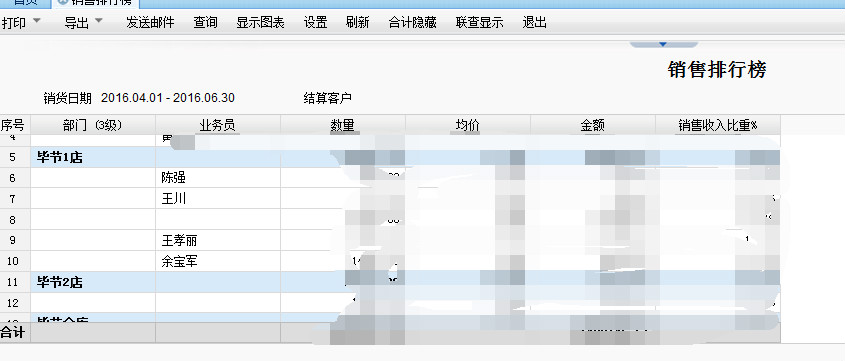Click the 均价 column header
The height and width of the screenshot is (361, 845).
pos(468,126)
